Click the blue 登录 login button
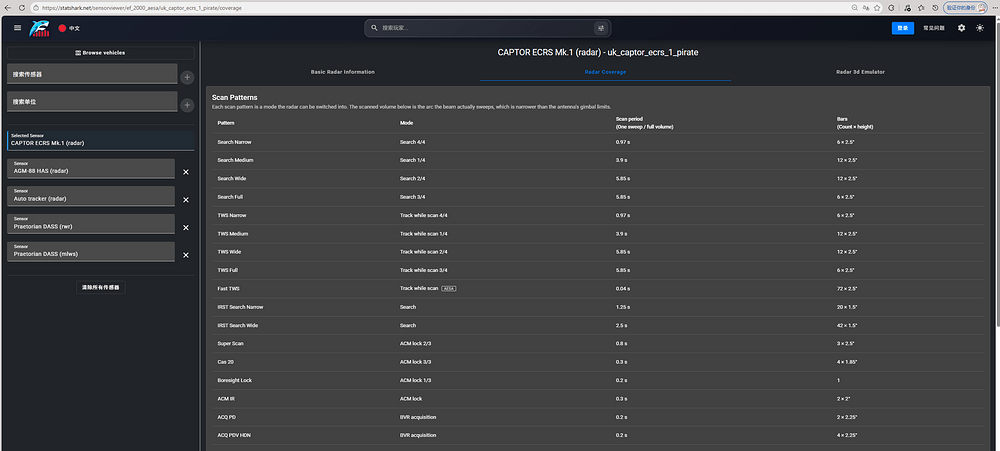Screen dimensions: 1000x451 [x=902, y=28]
